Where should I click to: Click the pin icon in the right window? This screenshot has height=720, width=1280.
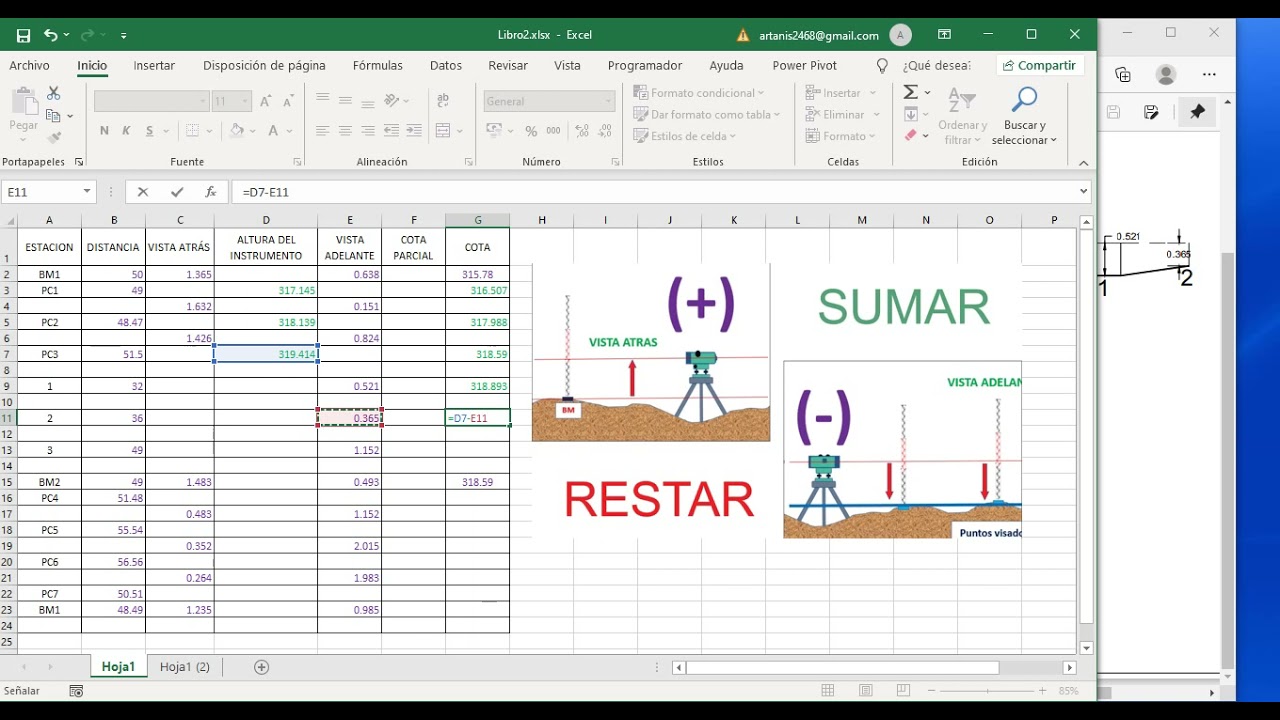click(x=1198, y=112)
